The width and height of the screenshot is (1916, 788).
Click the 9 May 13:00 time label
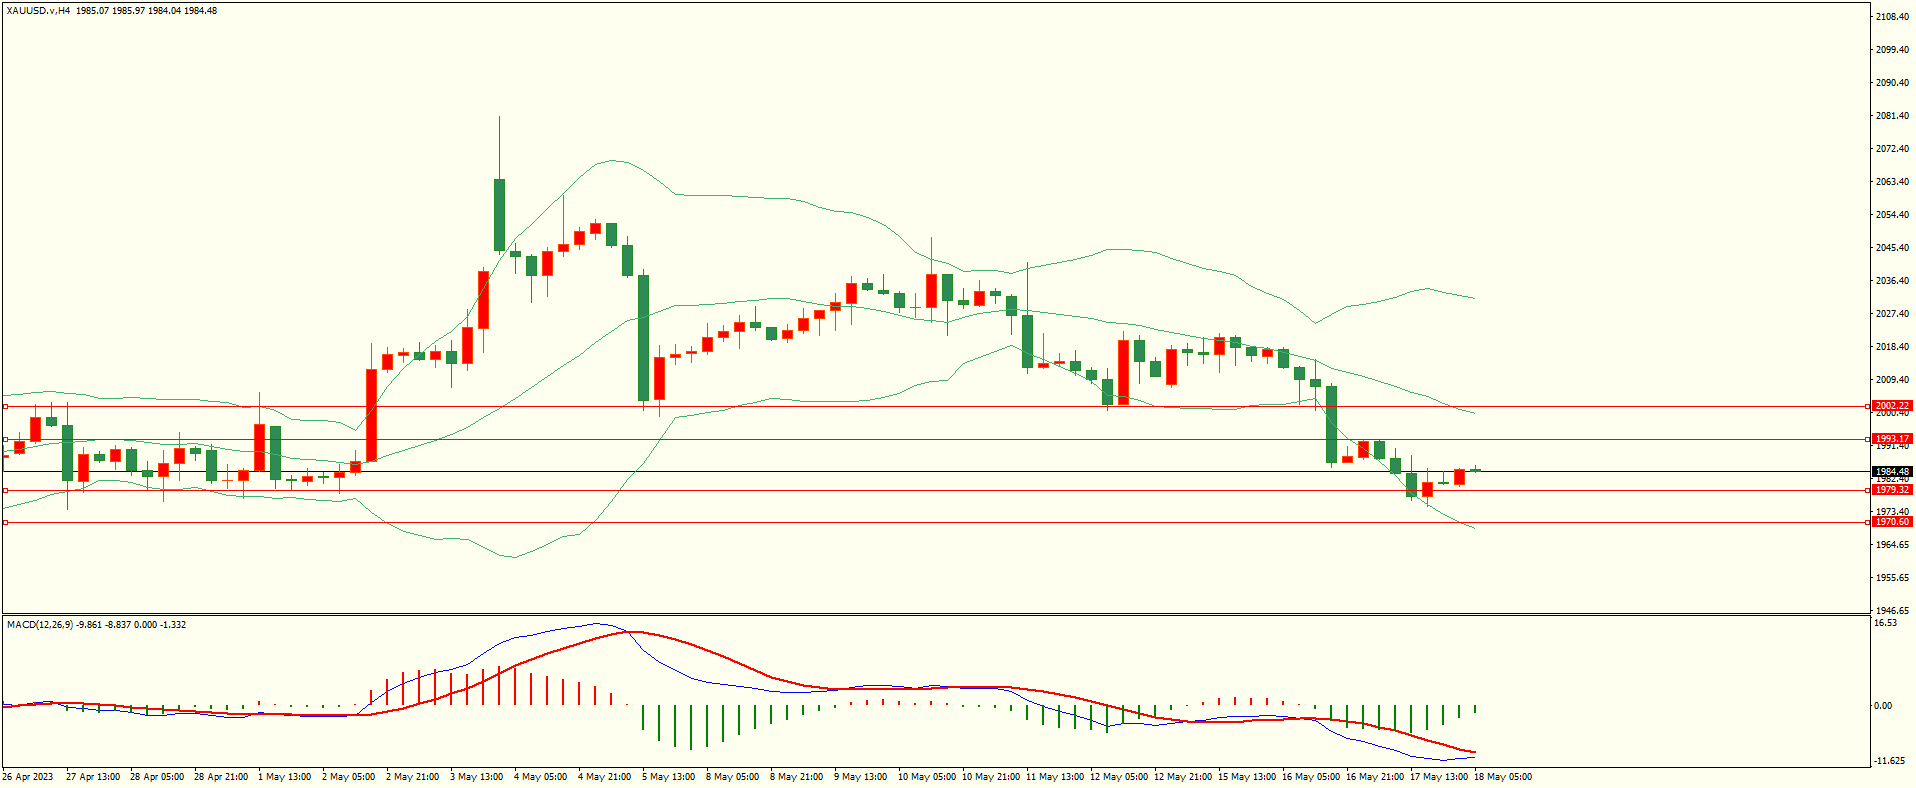click(861, 777)
